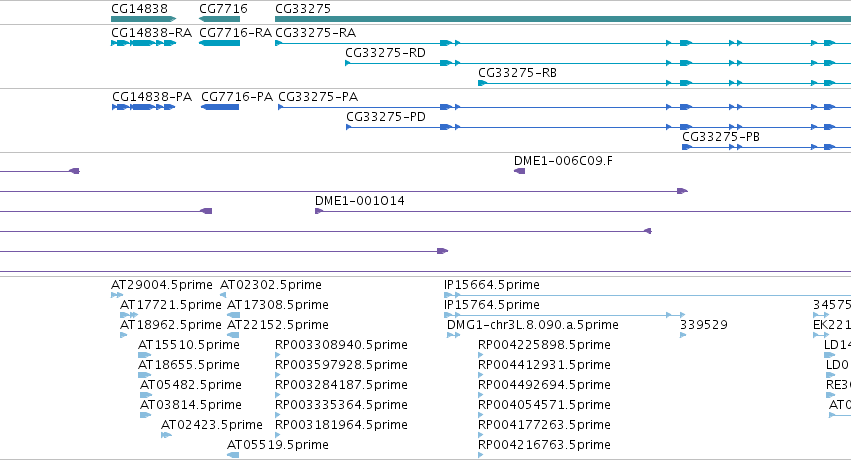Image resolution: width=851 pixels, height=460 pixels.
Task: Click the RP003335364.5prime label
Action: coord(341,405)
